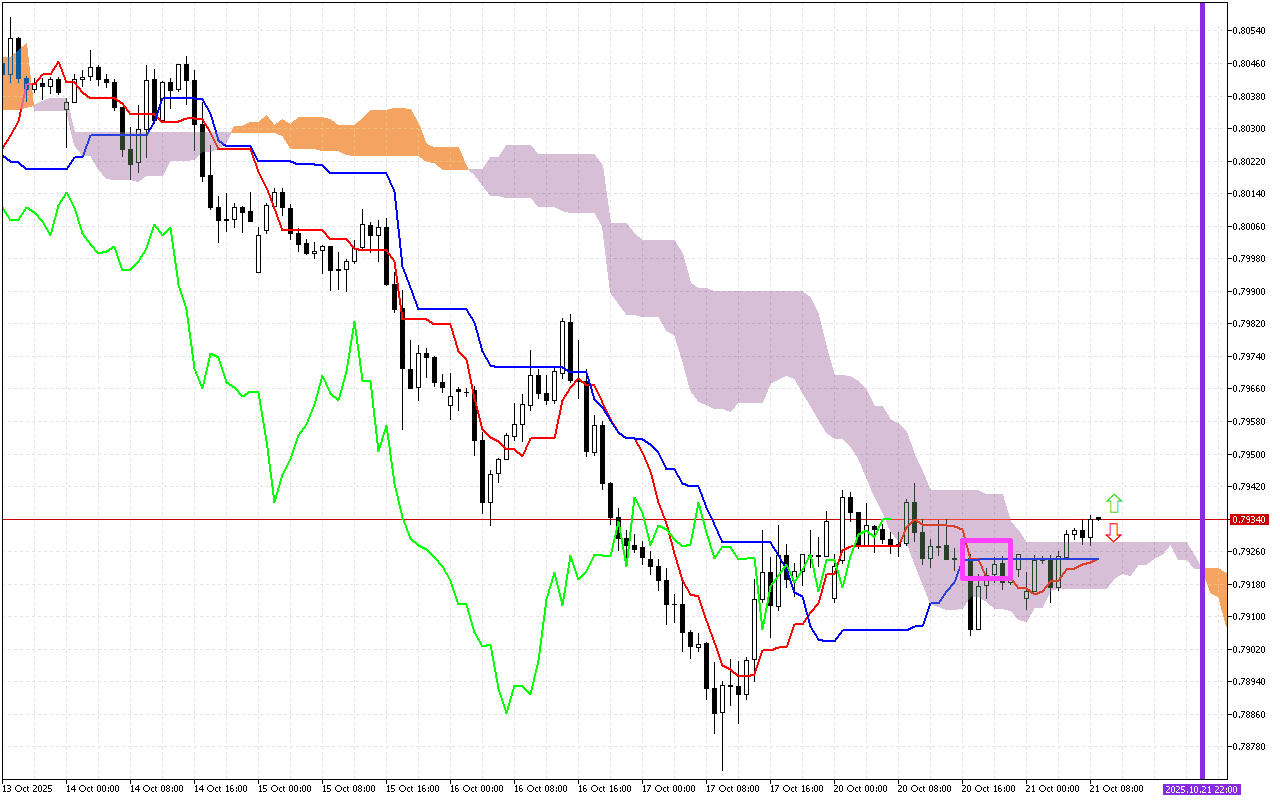Click the 13 Oct 2025 time label
Viewport: 1280px width, 800px height.
(x=29, y=789)
